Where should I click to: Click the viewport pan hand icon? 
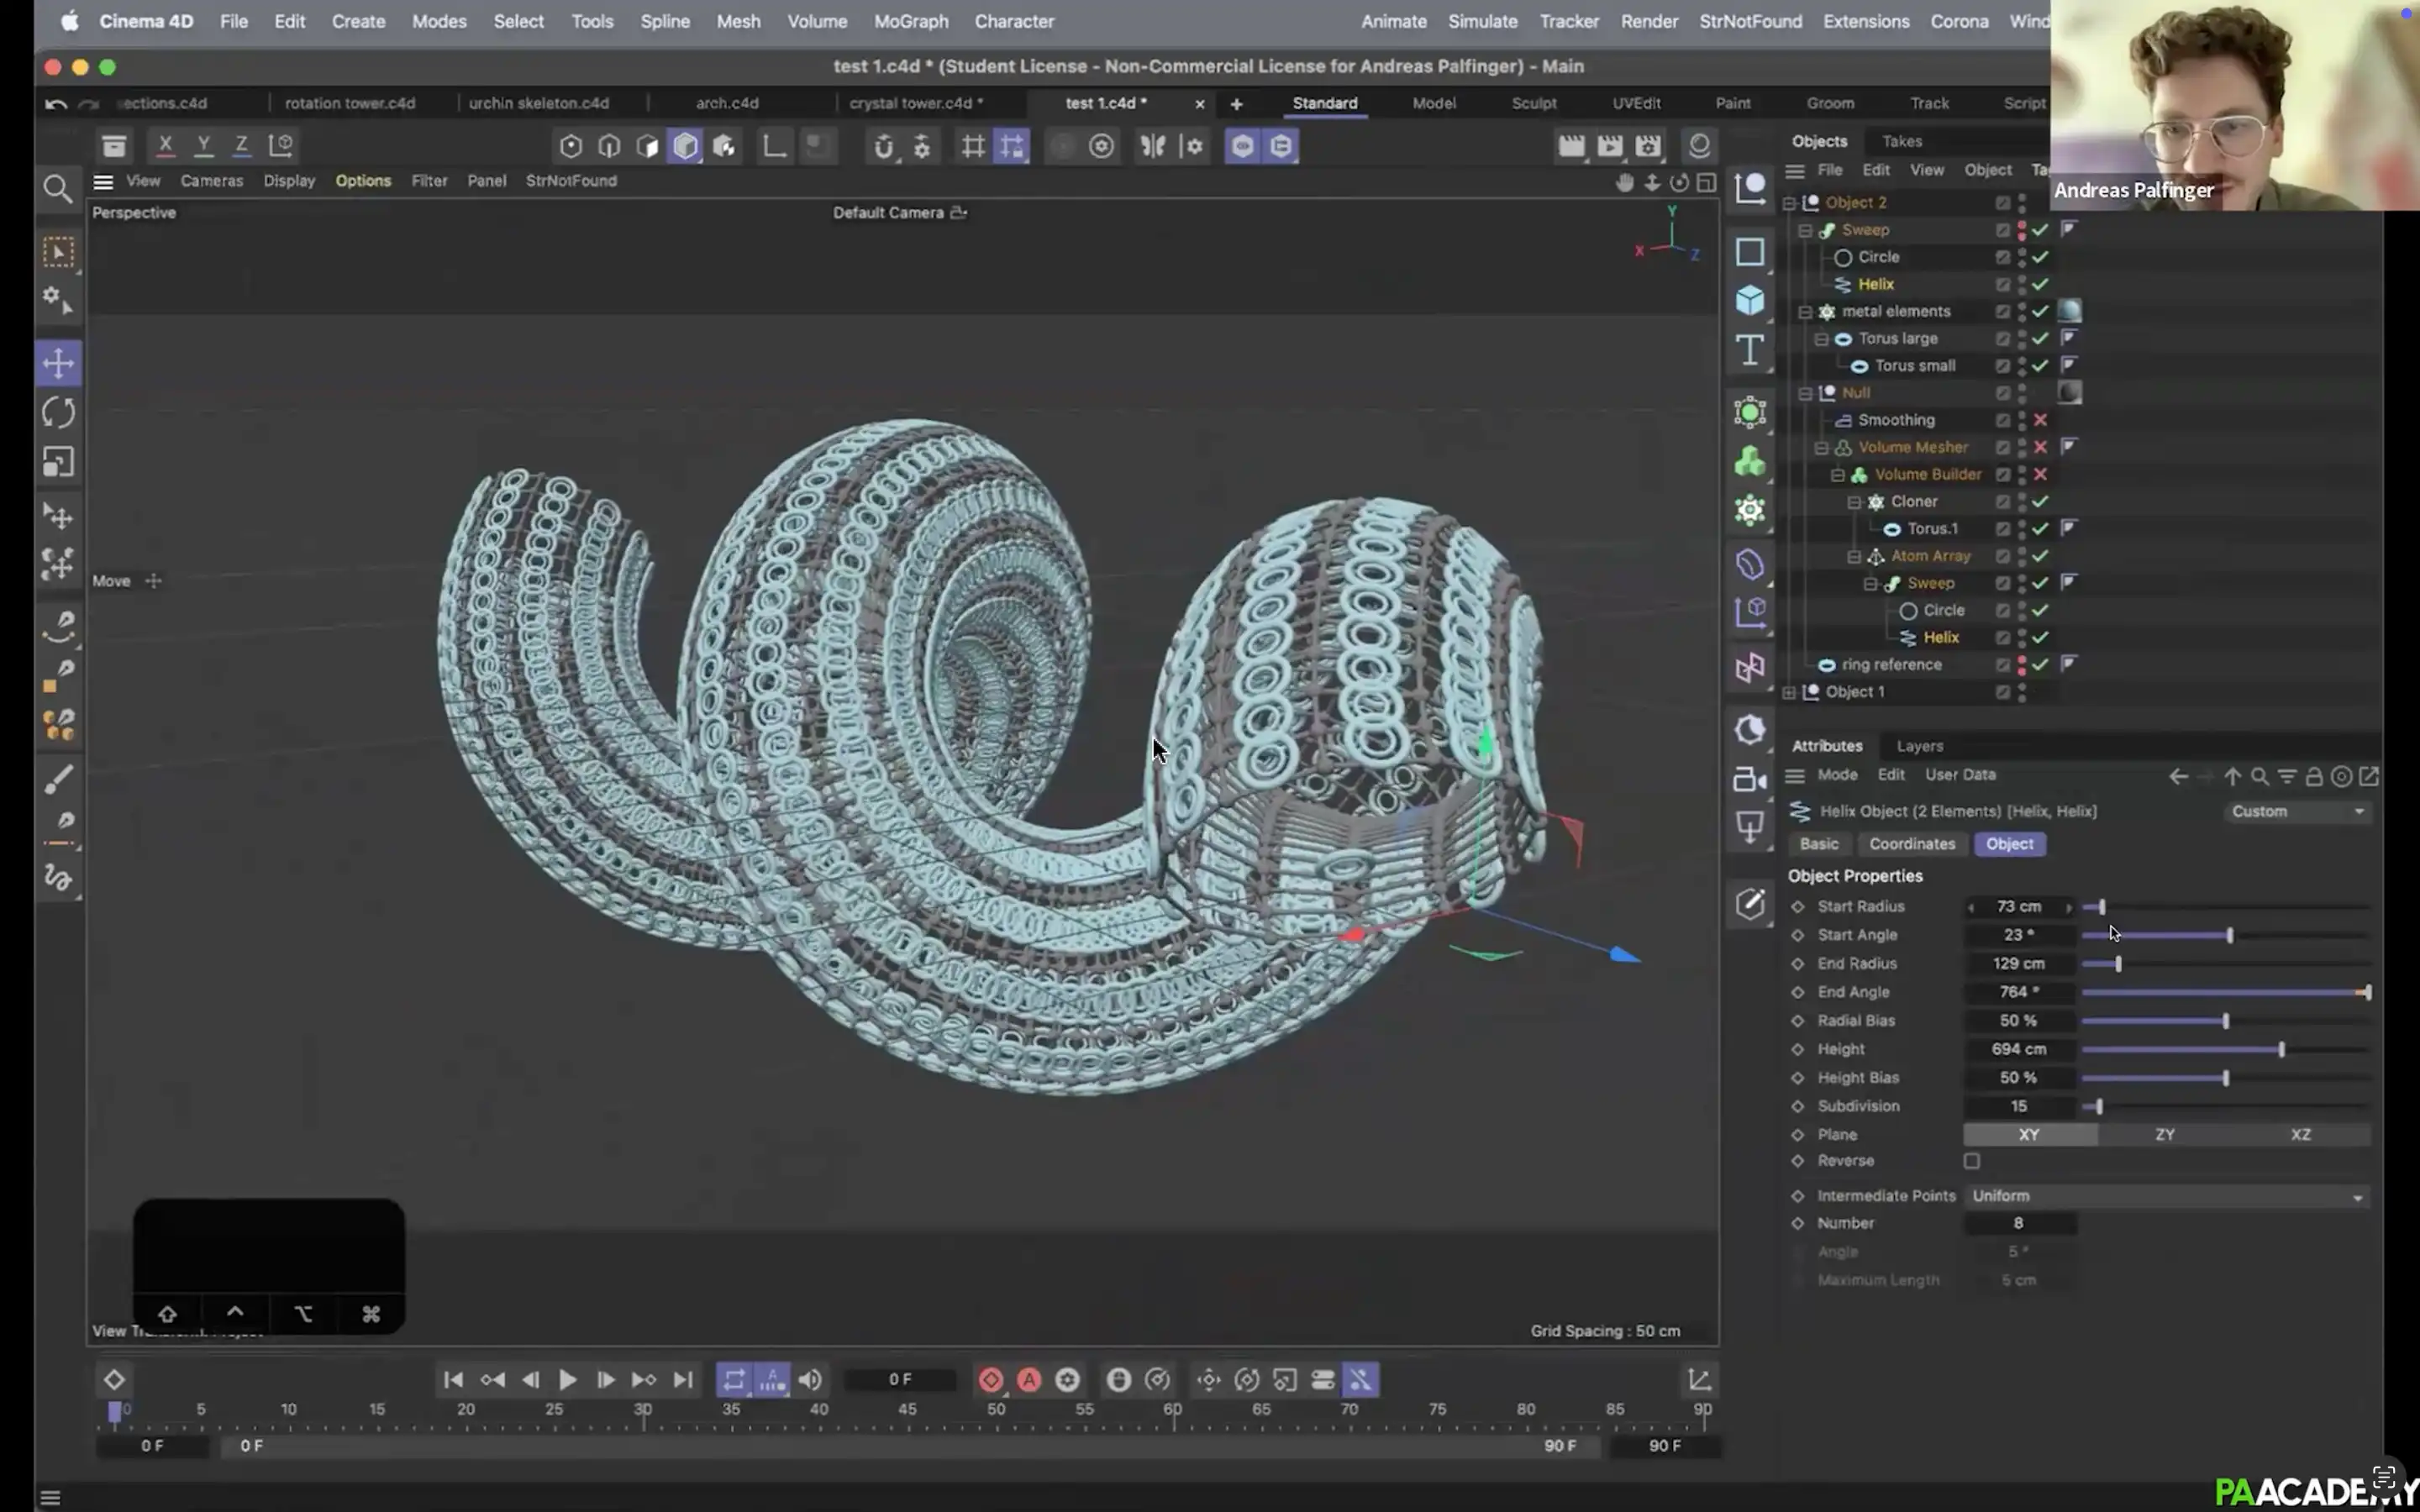pyautogui.click(x=1624, y=182)
